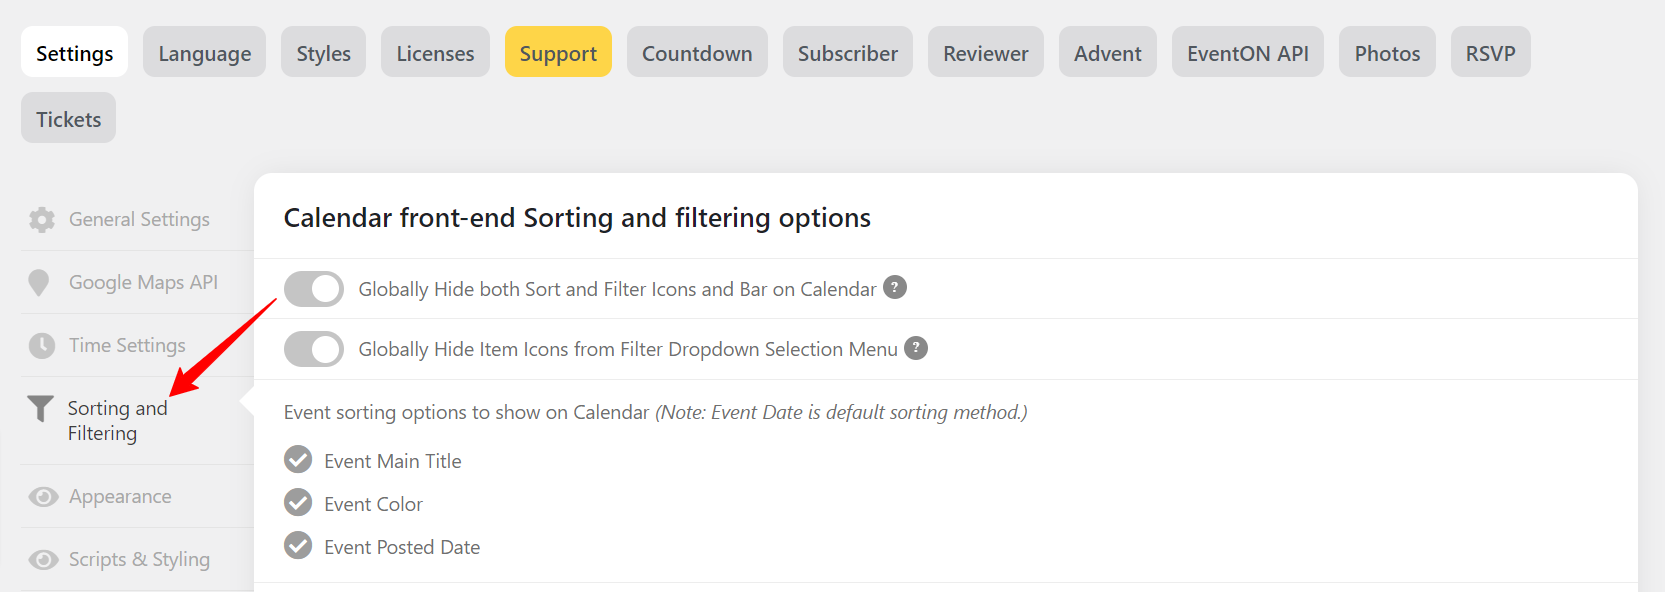Uncheck the Event Main Title sorting option

297,459
